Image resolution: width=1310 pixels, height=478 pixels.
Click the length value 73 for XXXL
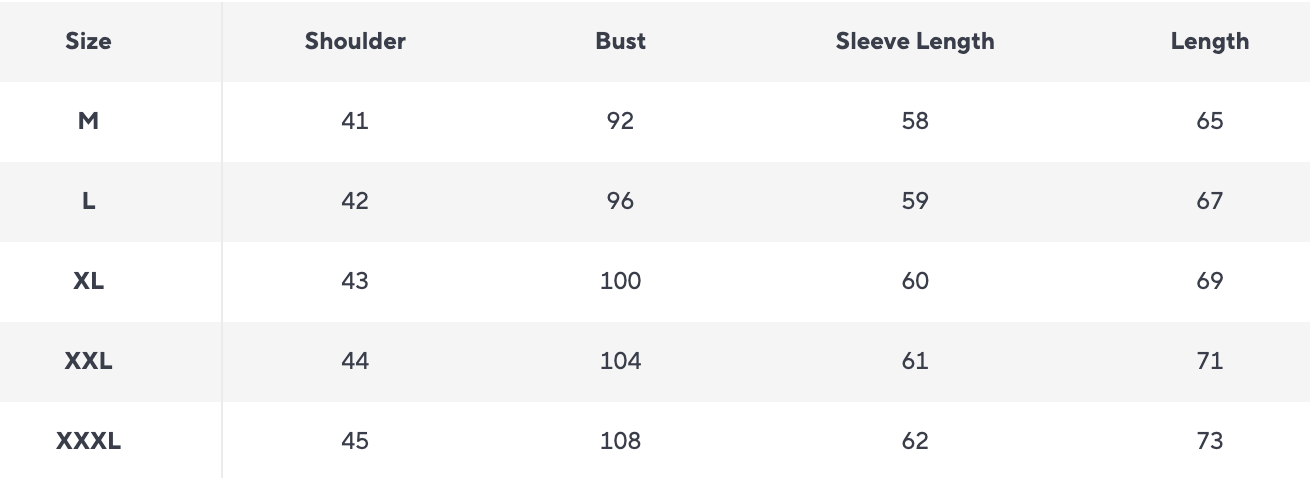pos(1209,441)
